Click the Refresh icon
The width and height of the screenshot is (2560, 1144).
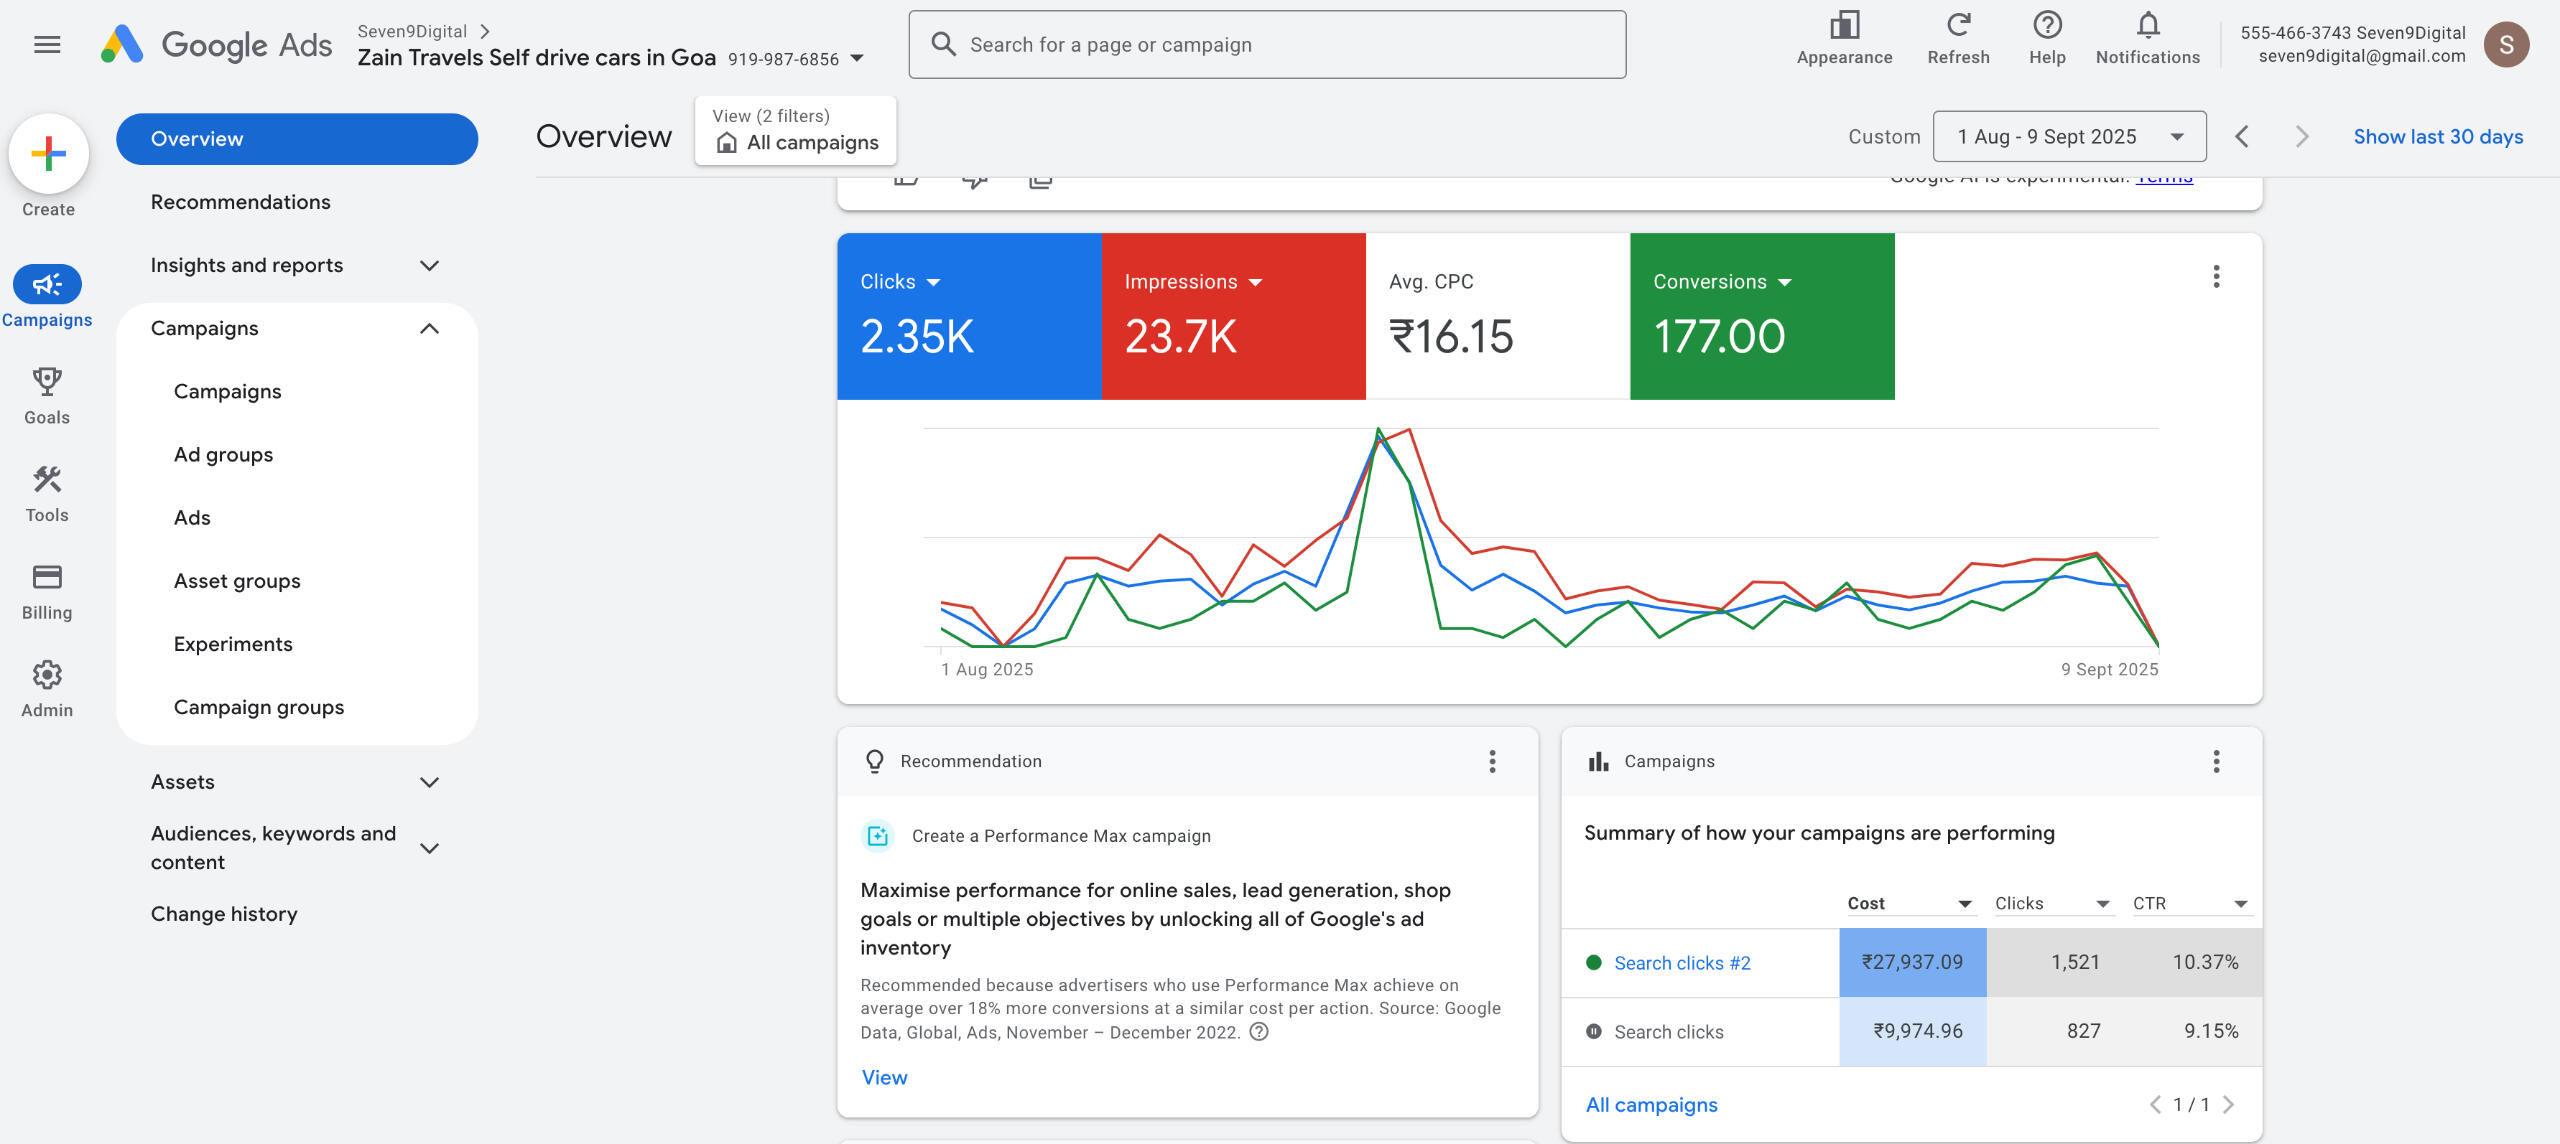click(1958, 26)
